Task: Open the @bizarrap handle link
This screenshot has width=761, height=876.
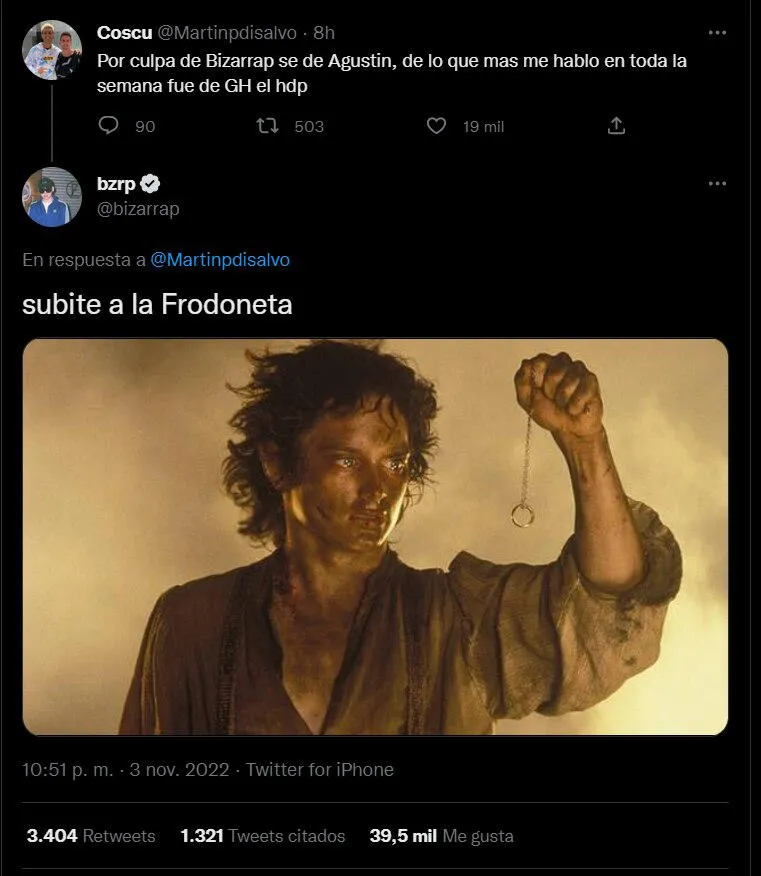Action: 138,209
